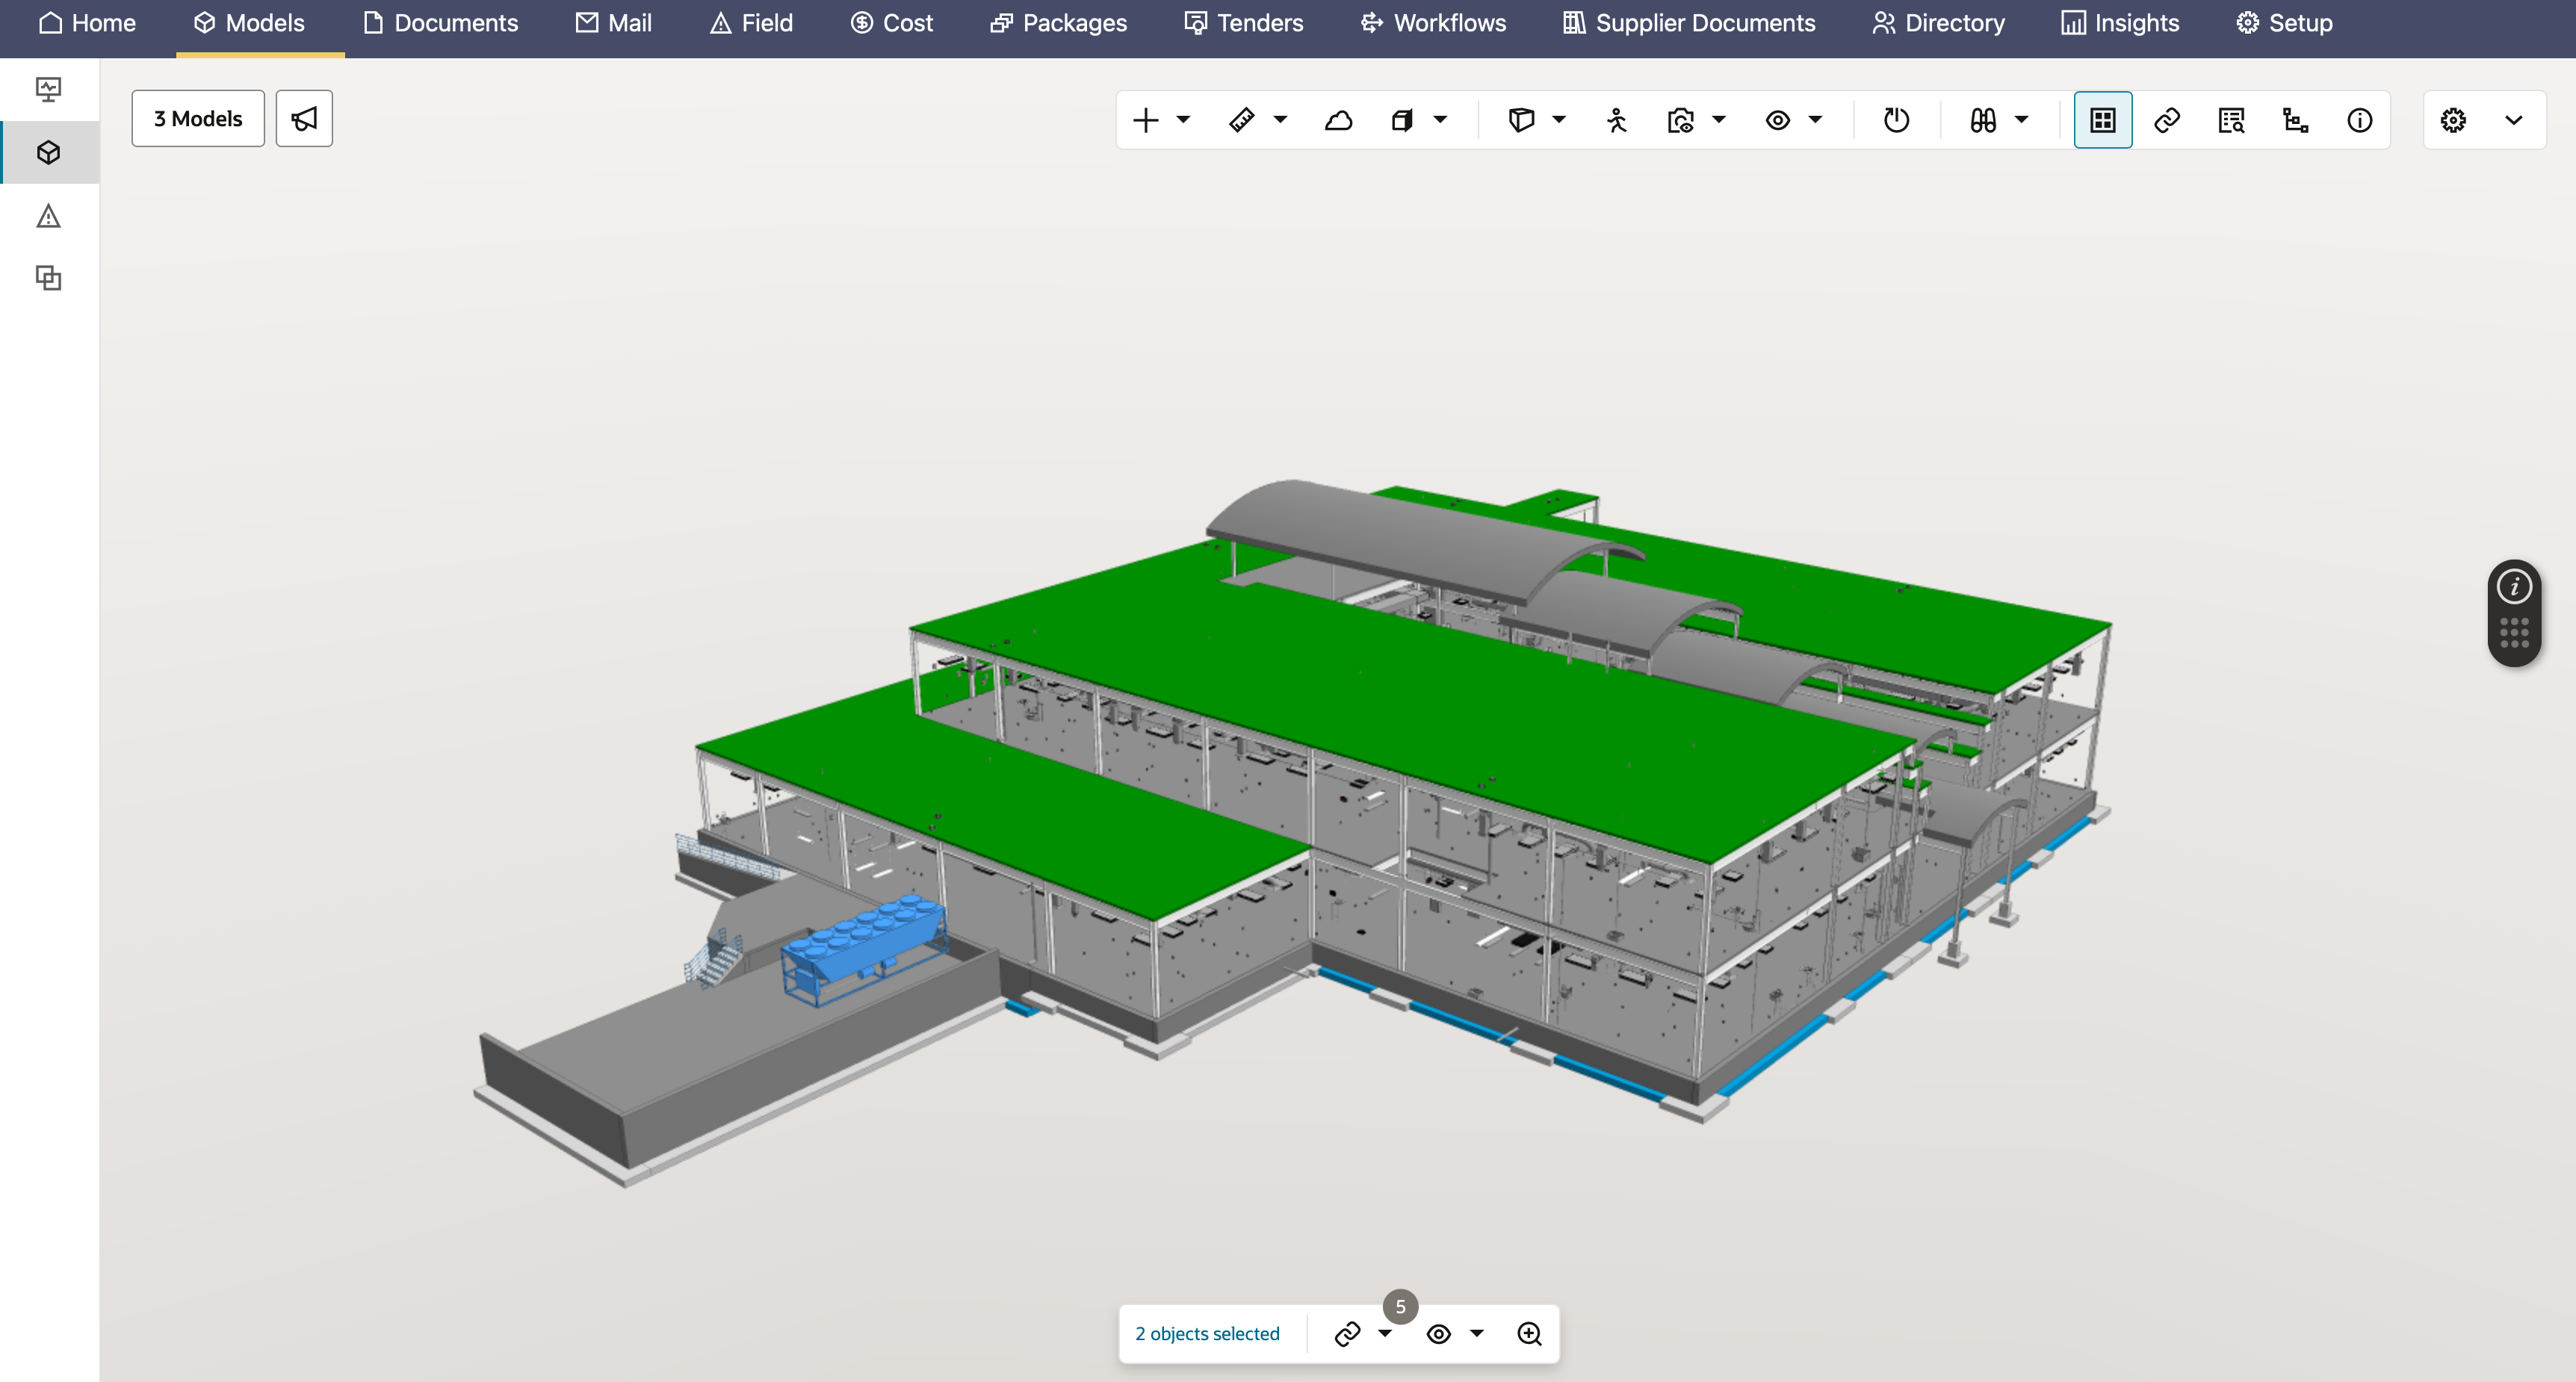Expand the binoculars dropdown arrow
Image resolution: width=2576 pixels, height=1382 pixels.
pos(2021,120)
